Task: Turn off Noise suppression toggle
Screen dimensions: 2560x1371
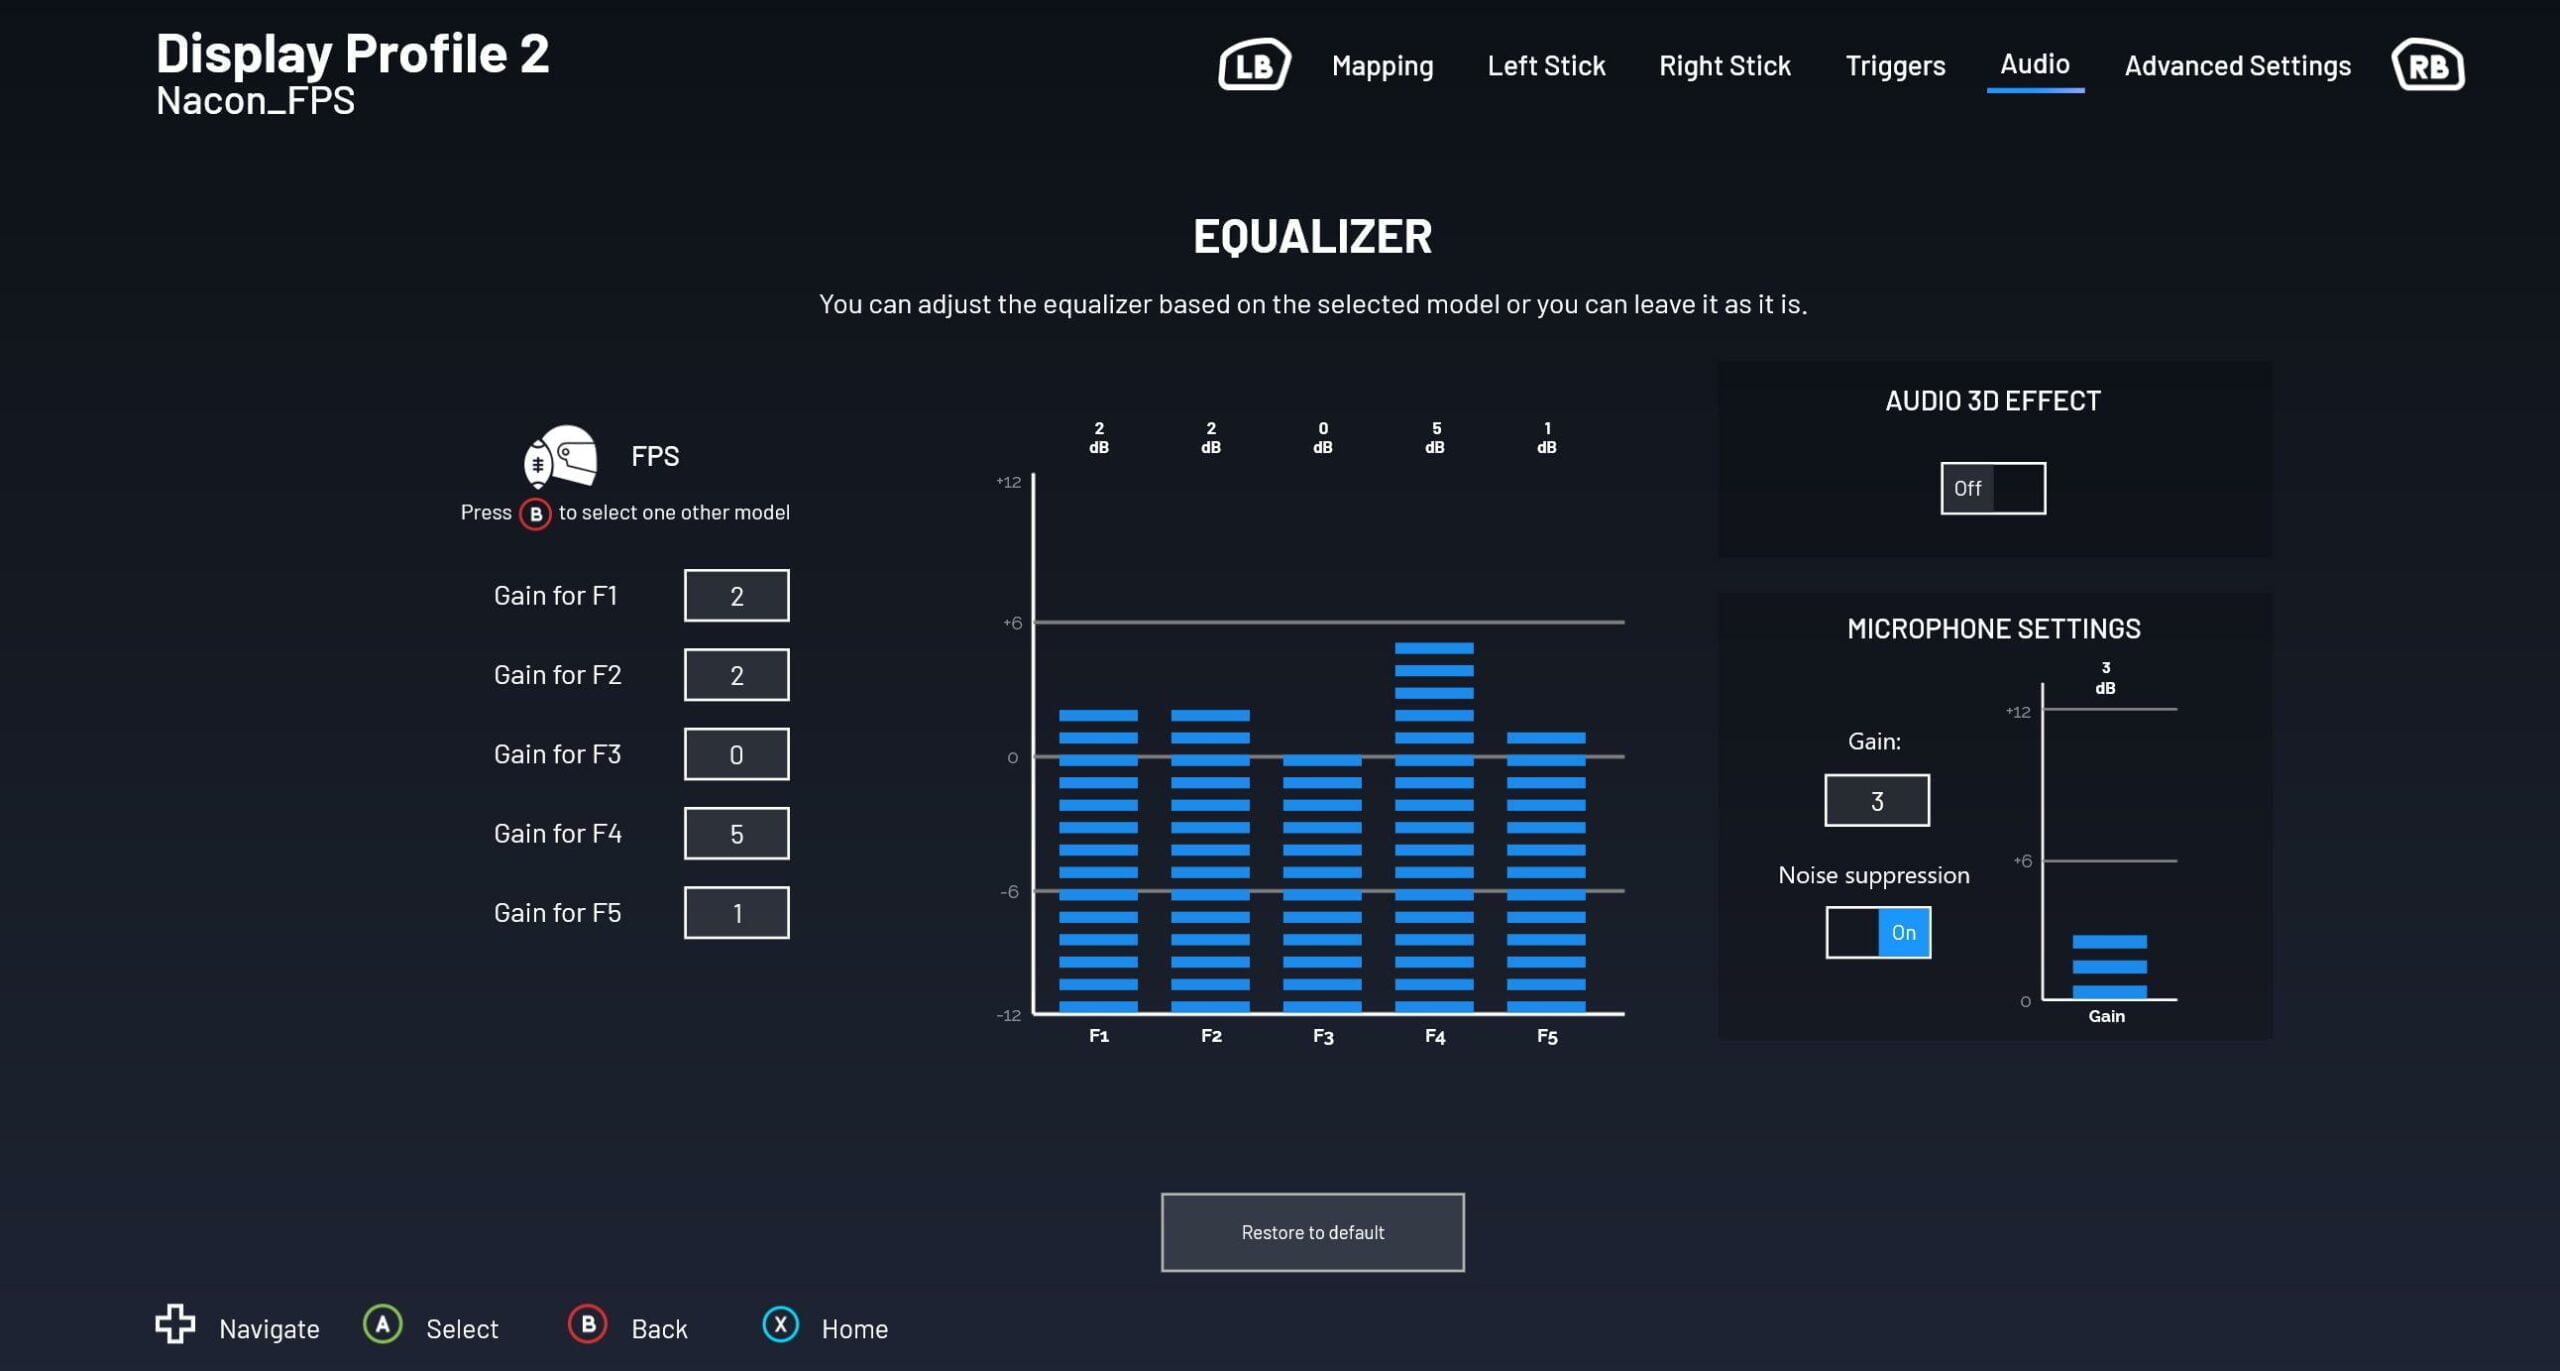Action: (1877, 932)
